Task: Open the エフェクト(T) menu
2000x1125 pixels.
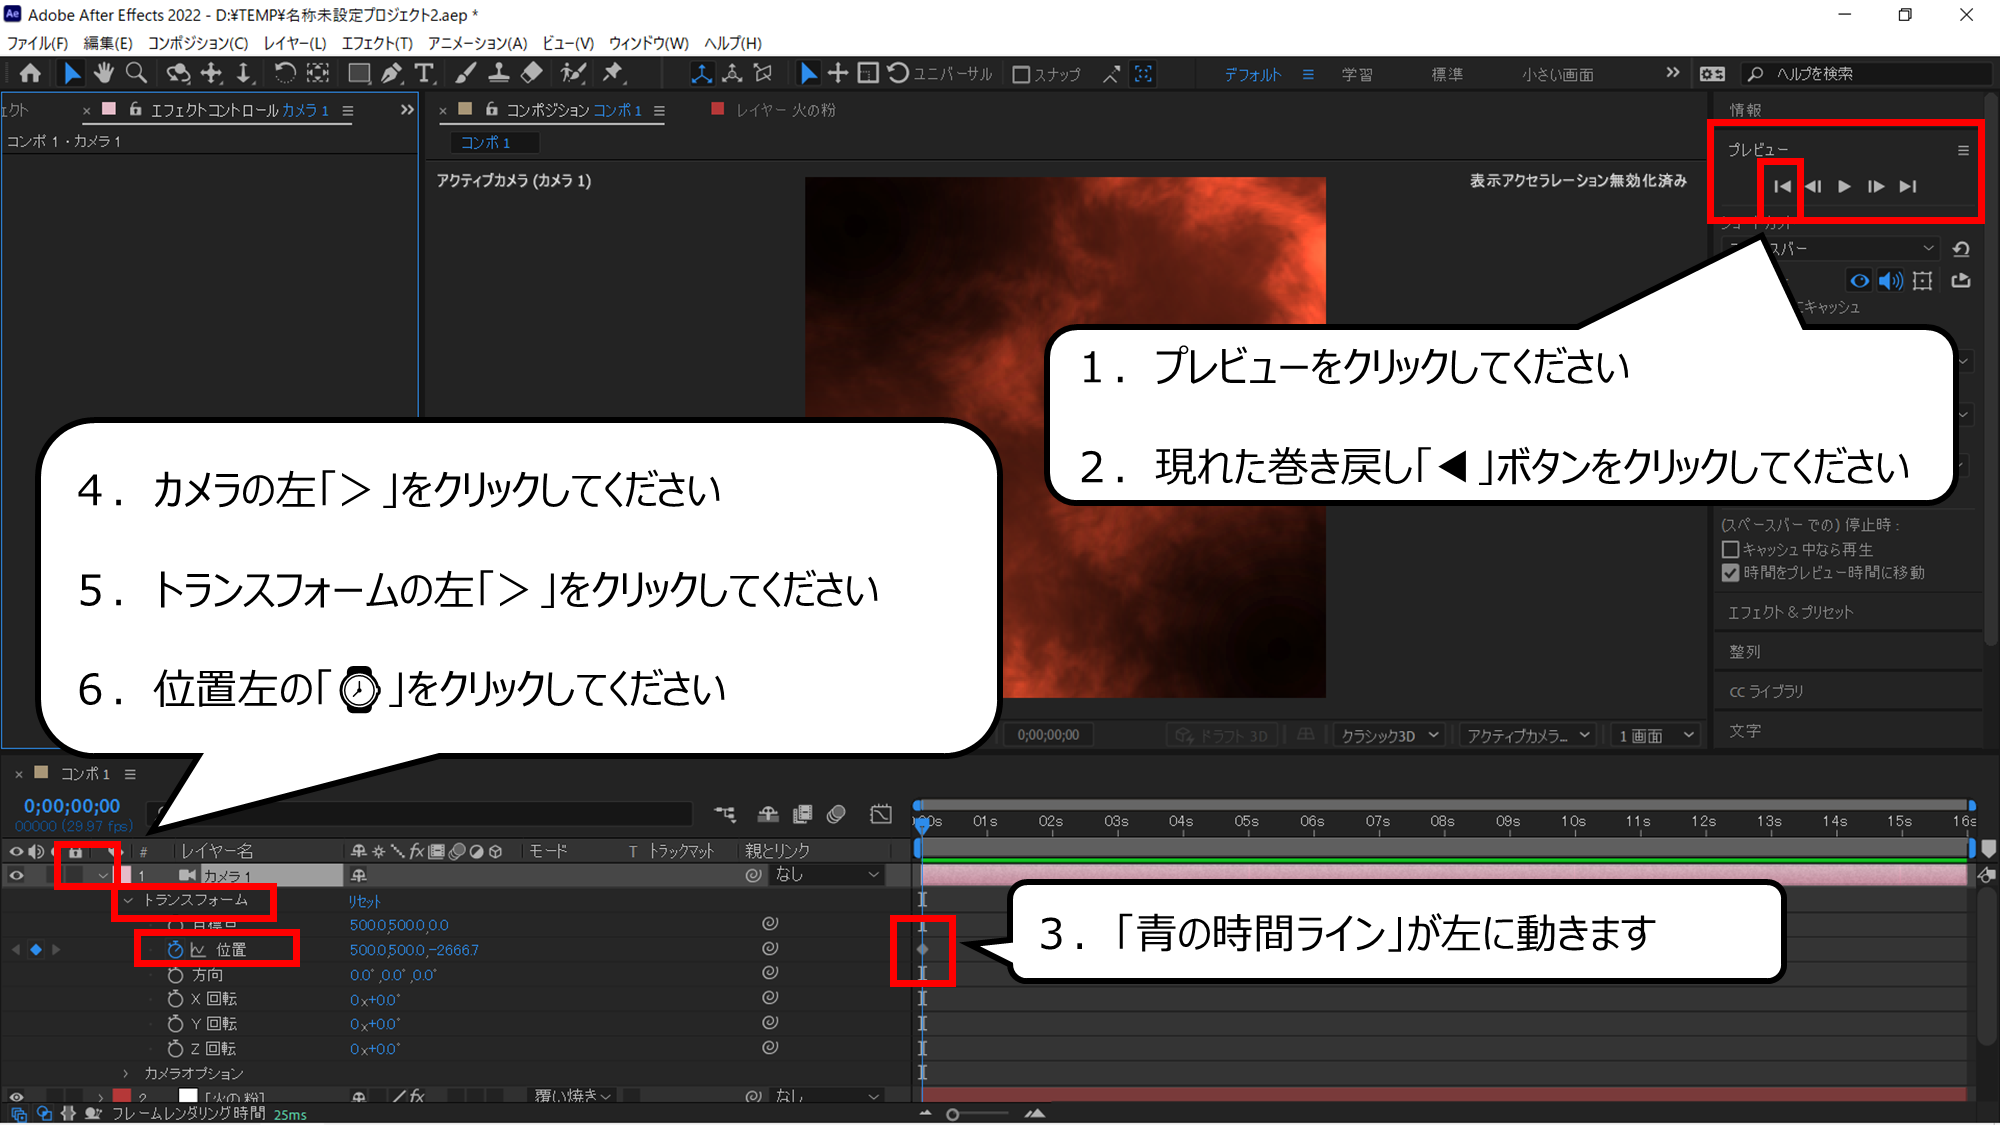Action: (x=377, y=43)
